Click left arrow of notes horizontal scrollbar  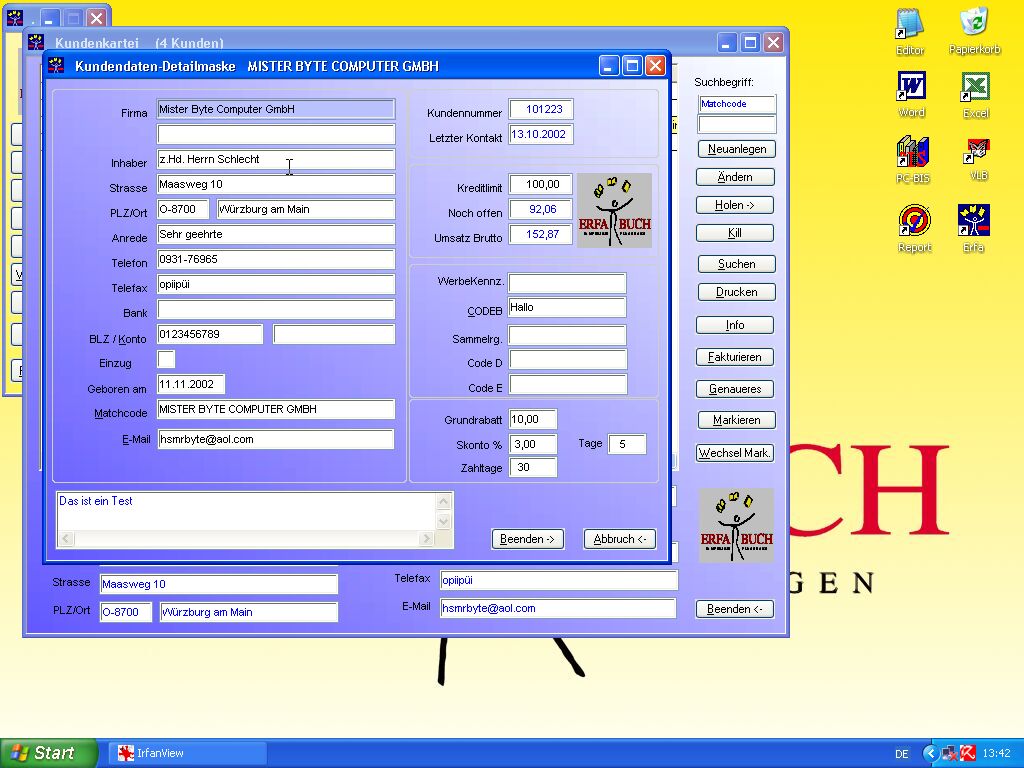(x=66, y=539)
